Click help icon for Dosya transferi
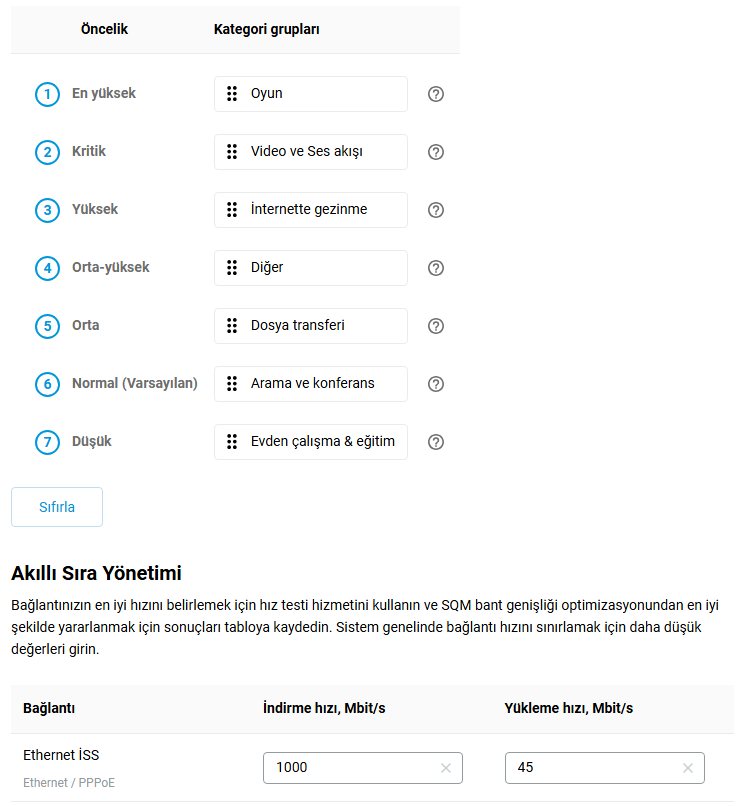The width and height of the screenshot is (743, 806). (436, 326)
